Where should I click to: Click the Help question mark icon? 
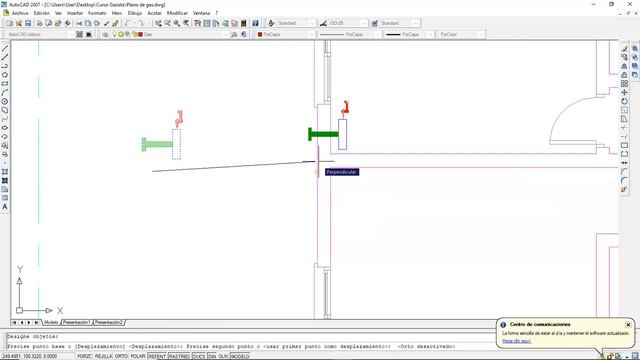coord(255,23)
